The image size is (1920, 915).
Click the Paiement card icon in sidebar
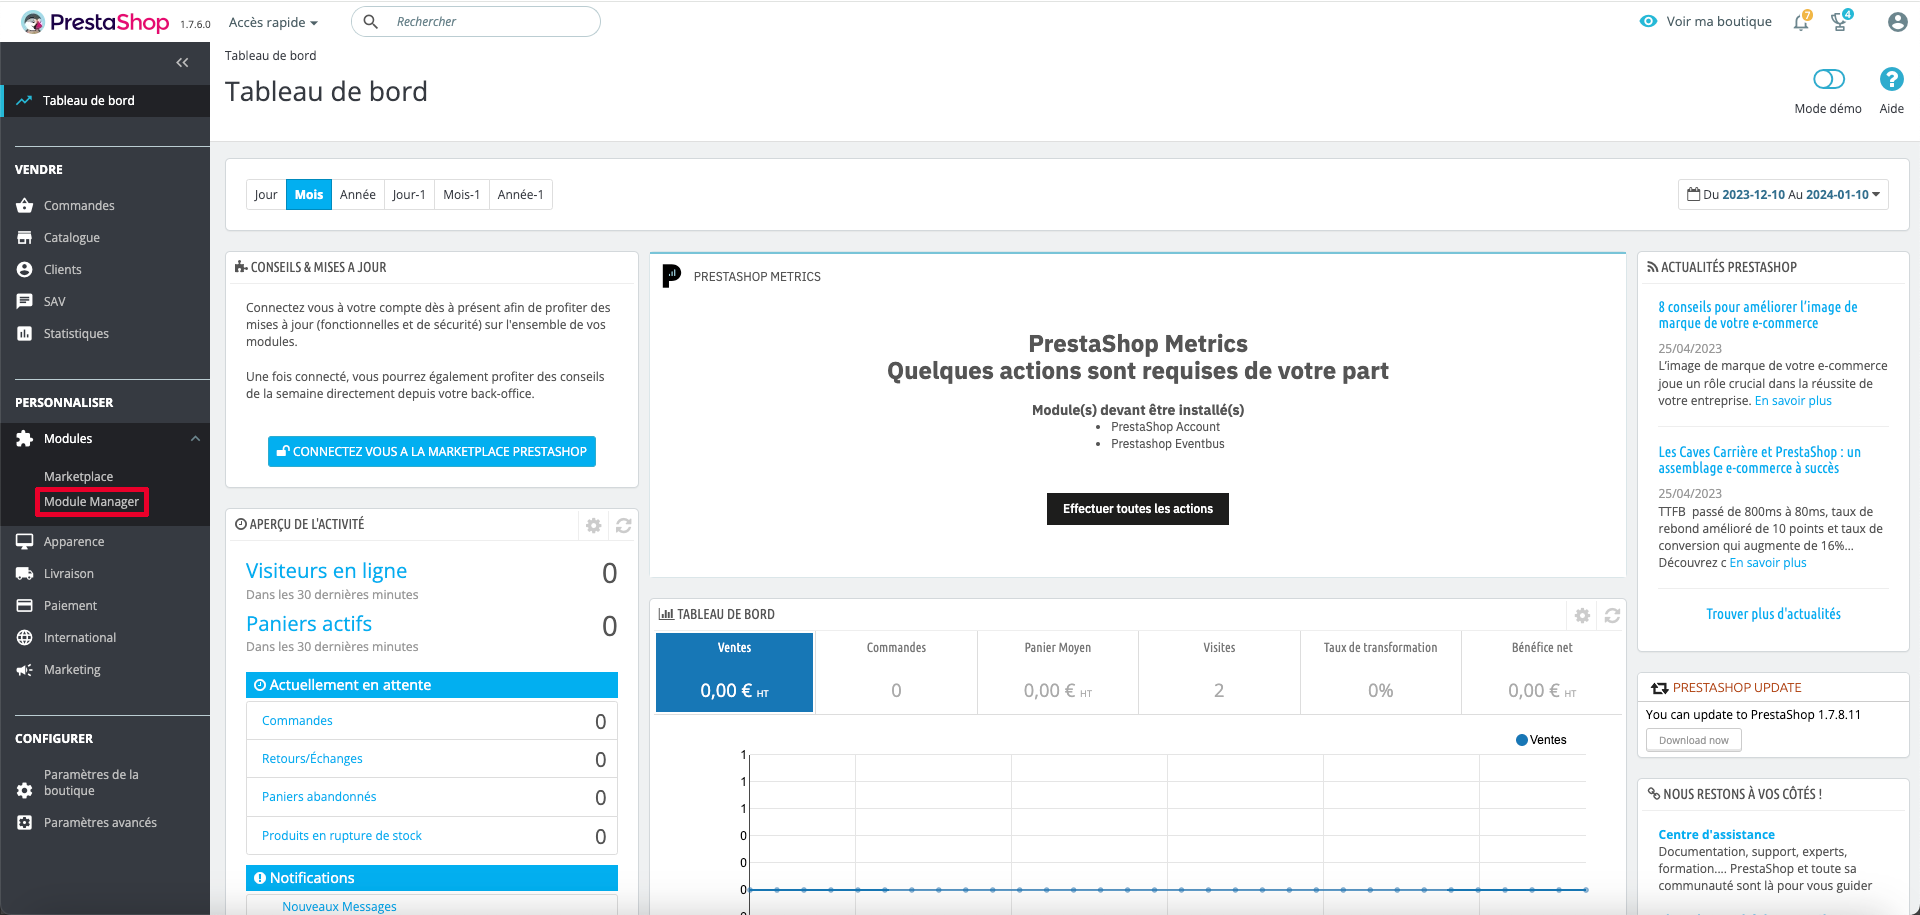click(x=25, y=605)
